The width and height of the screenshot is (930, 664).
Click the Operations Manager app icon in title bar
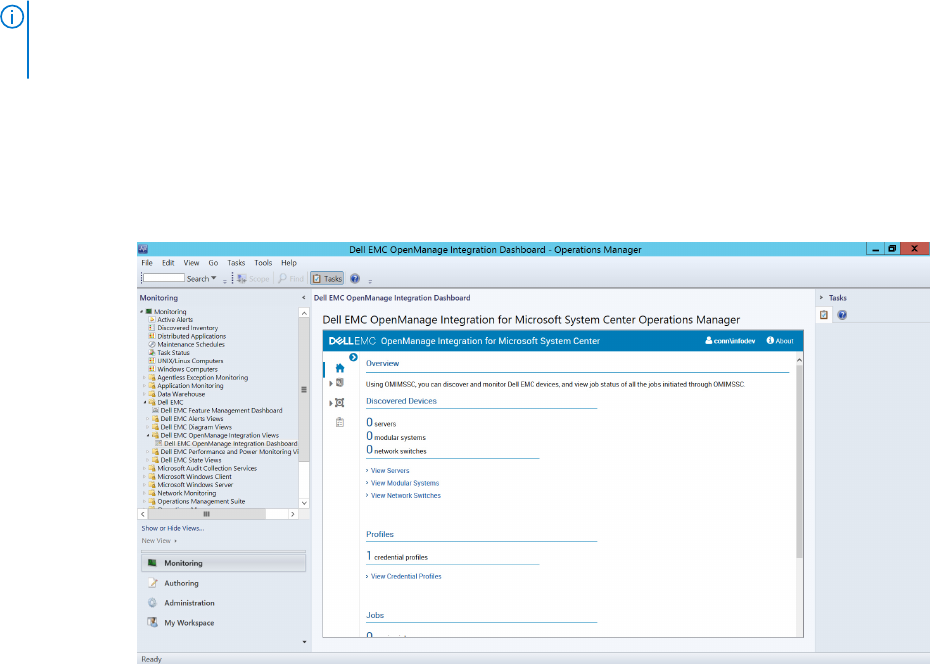tap(143, 249)
